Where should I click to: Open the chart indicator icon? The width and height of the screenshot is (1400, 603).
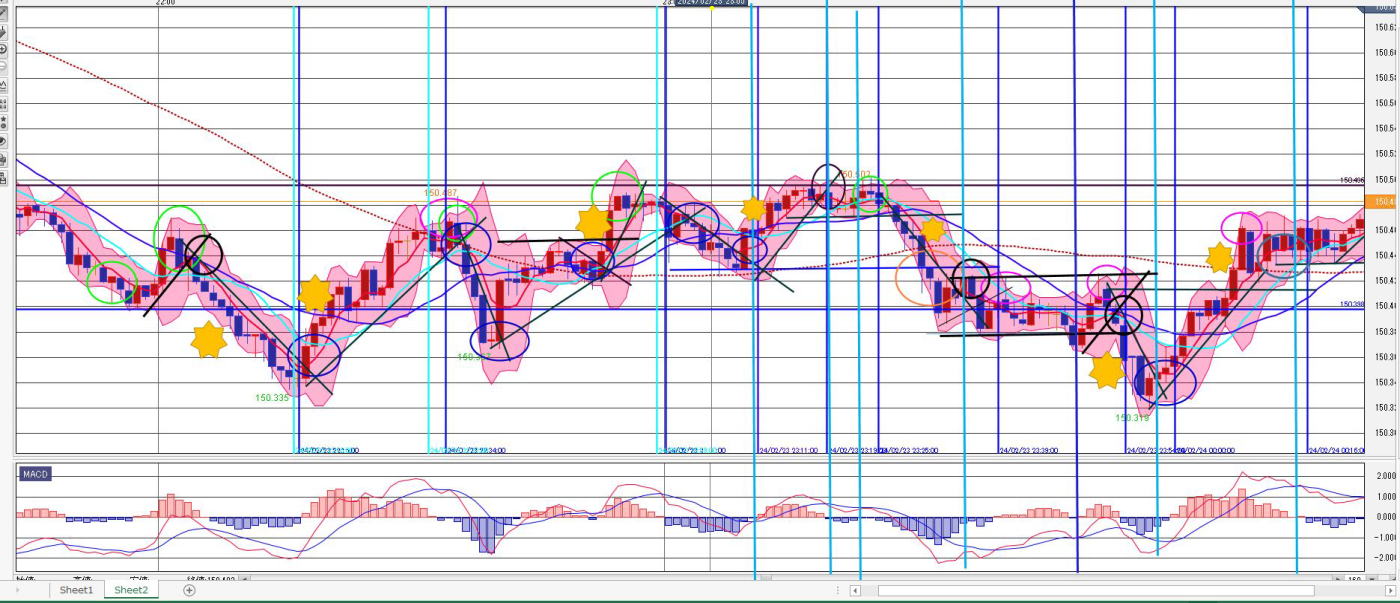click(3, 85)
